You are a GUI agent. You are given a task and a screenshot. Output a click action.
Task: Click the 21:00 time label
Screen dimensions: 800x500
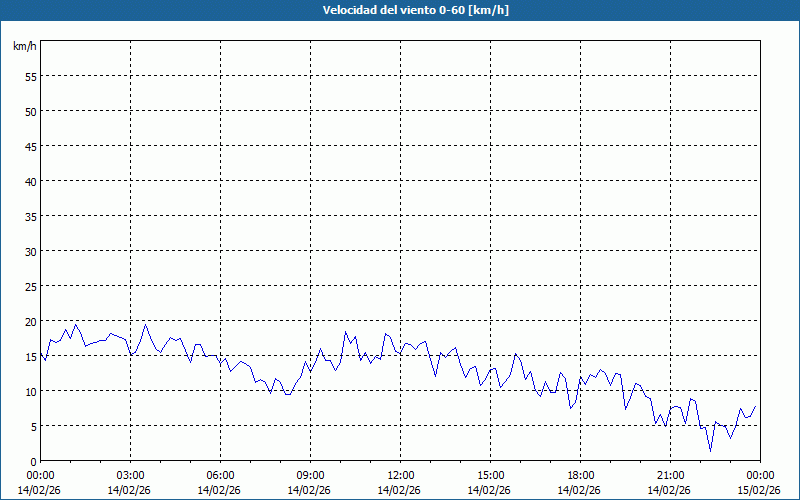point(670,475)
